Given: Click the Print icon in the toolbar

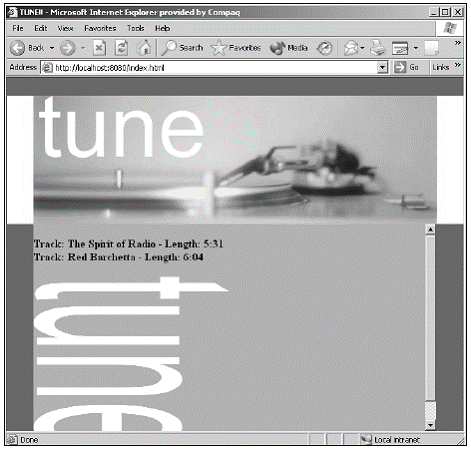Looking at the screenshot, I should (x=378, y=48).
